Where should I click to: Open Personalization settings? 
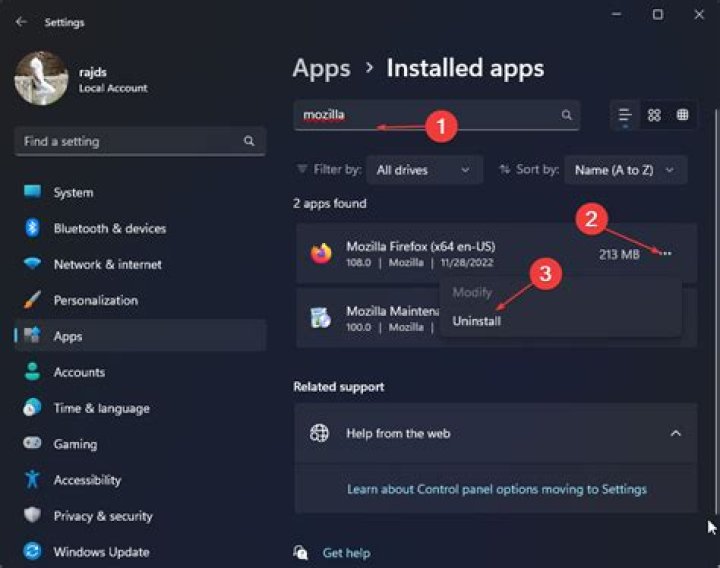coord(140,300)
